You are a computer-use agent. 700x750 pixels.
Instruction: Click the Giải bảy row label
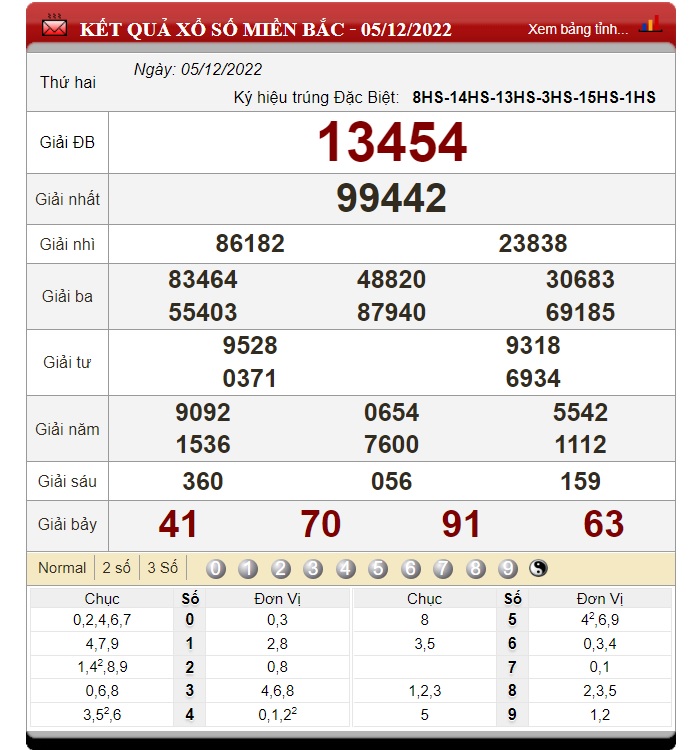coord(67,525)
